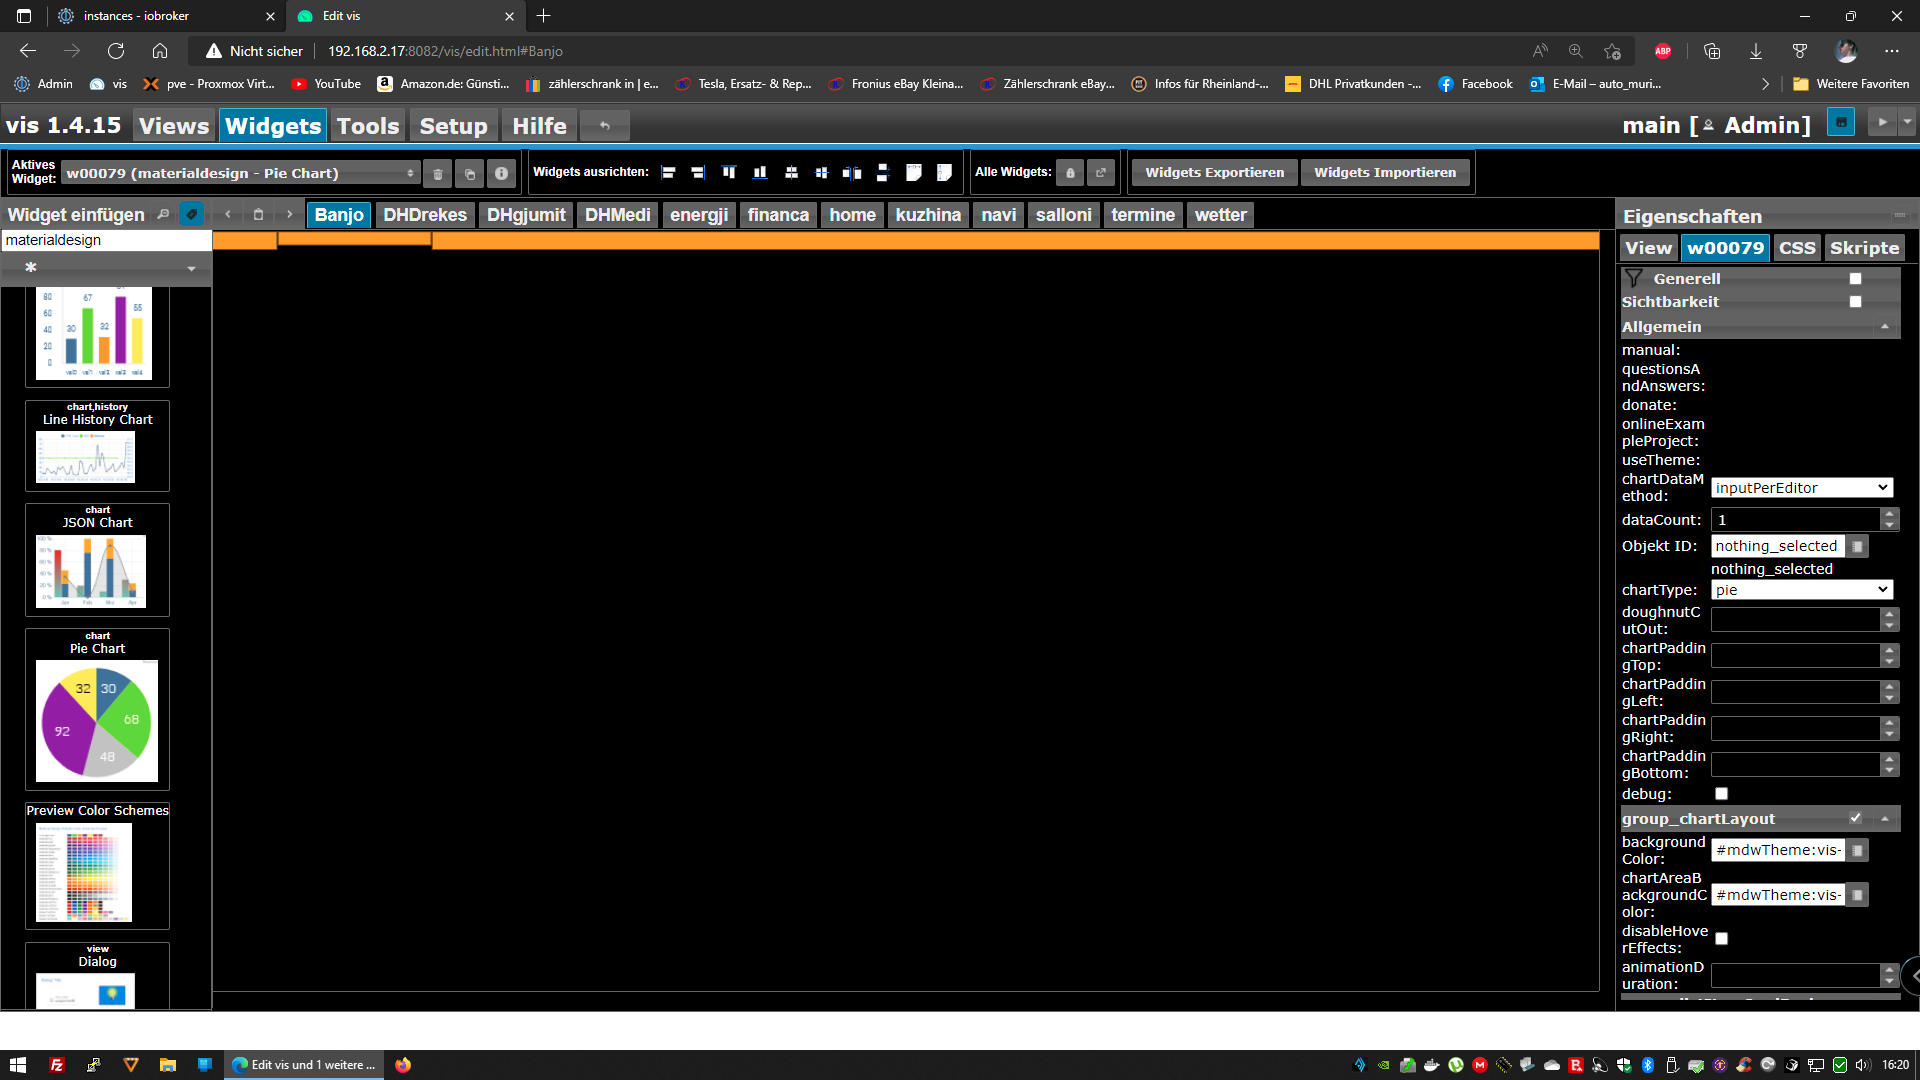The height and width of the screenshot is (1080, 1920).
Task: Select the Pie Chart widget thumbnail
Action: 97,720
